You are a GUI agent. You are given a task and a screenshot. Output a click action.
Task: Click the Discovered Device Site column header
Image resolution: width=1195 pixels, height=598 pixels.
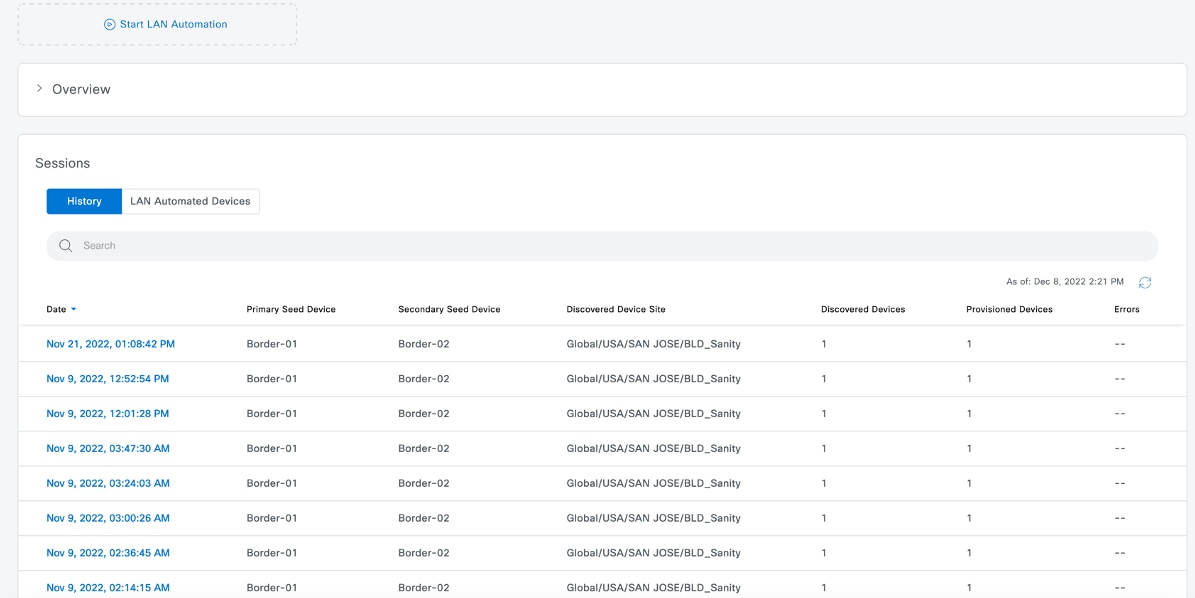[616, 309]
